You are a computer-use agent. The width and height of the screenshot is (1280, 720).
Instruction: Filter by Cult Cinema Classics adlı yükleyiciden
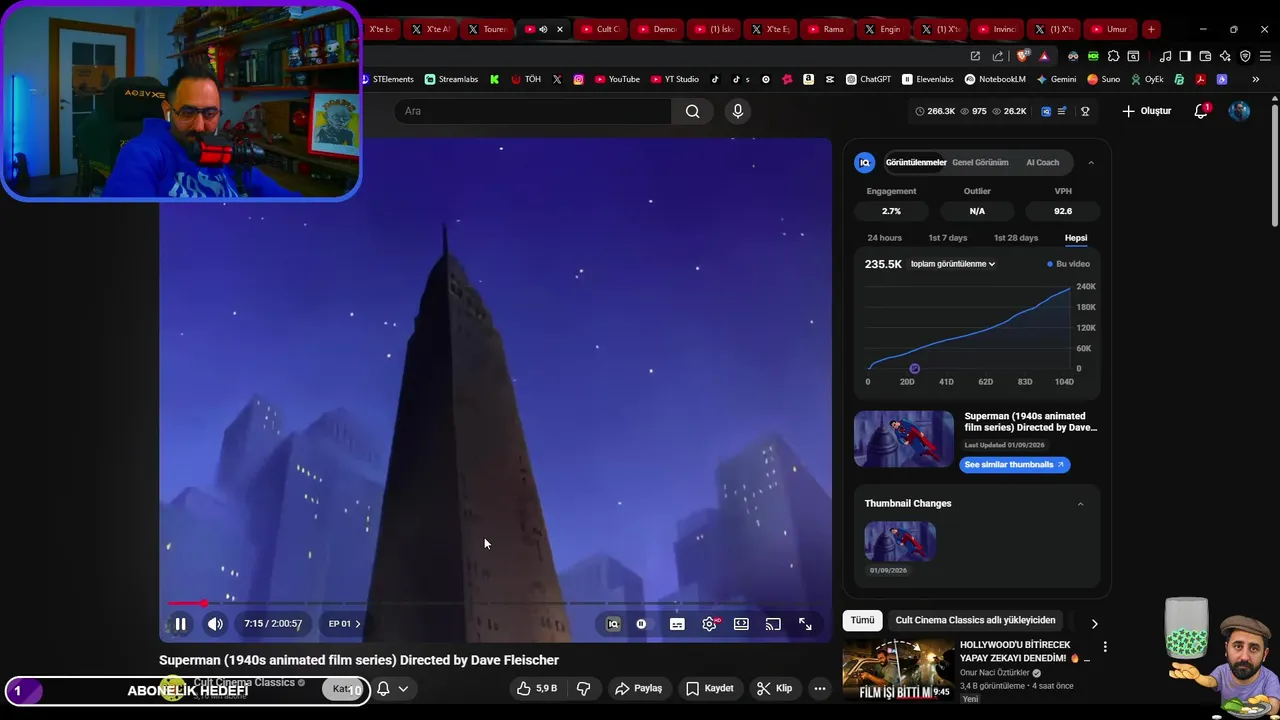[x=975, y=620]
